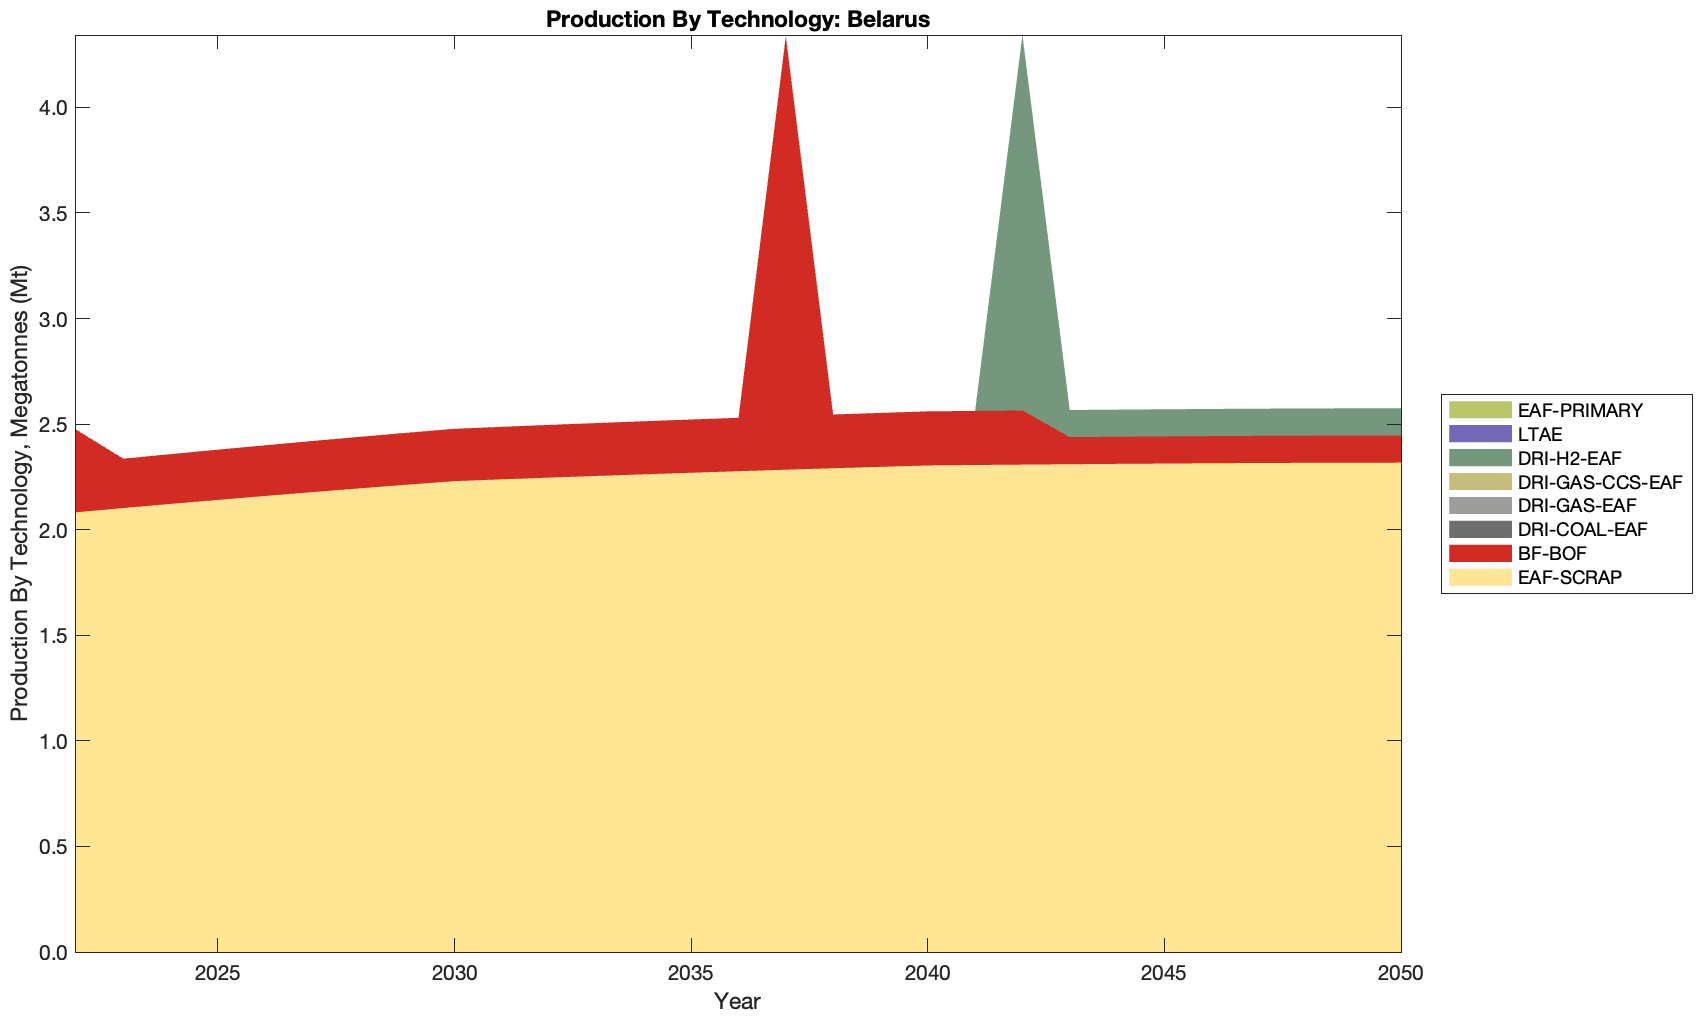
Task: Select the DRI-H2-EAF green legend swatch
Action: click(x=1479, y=458)
